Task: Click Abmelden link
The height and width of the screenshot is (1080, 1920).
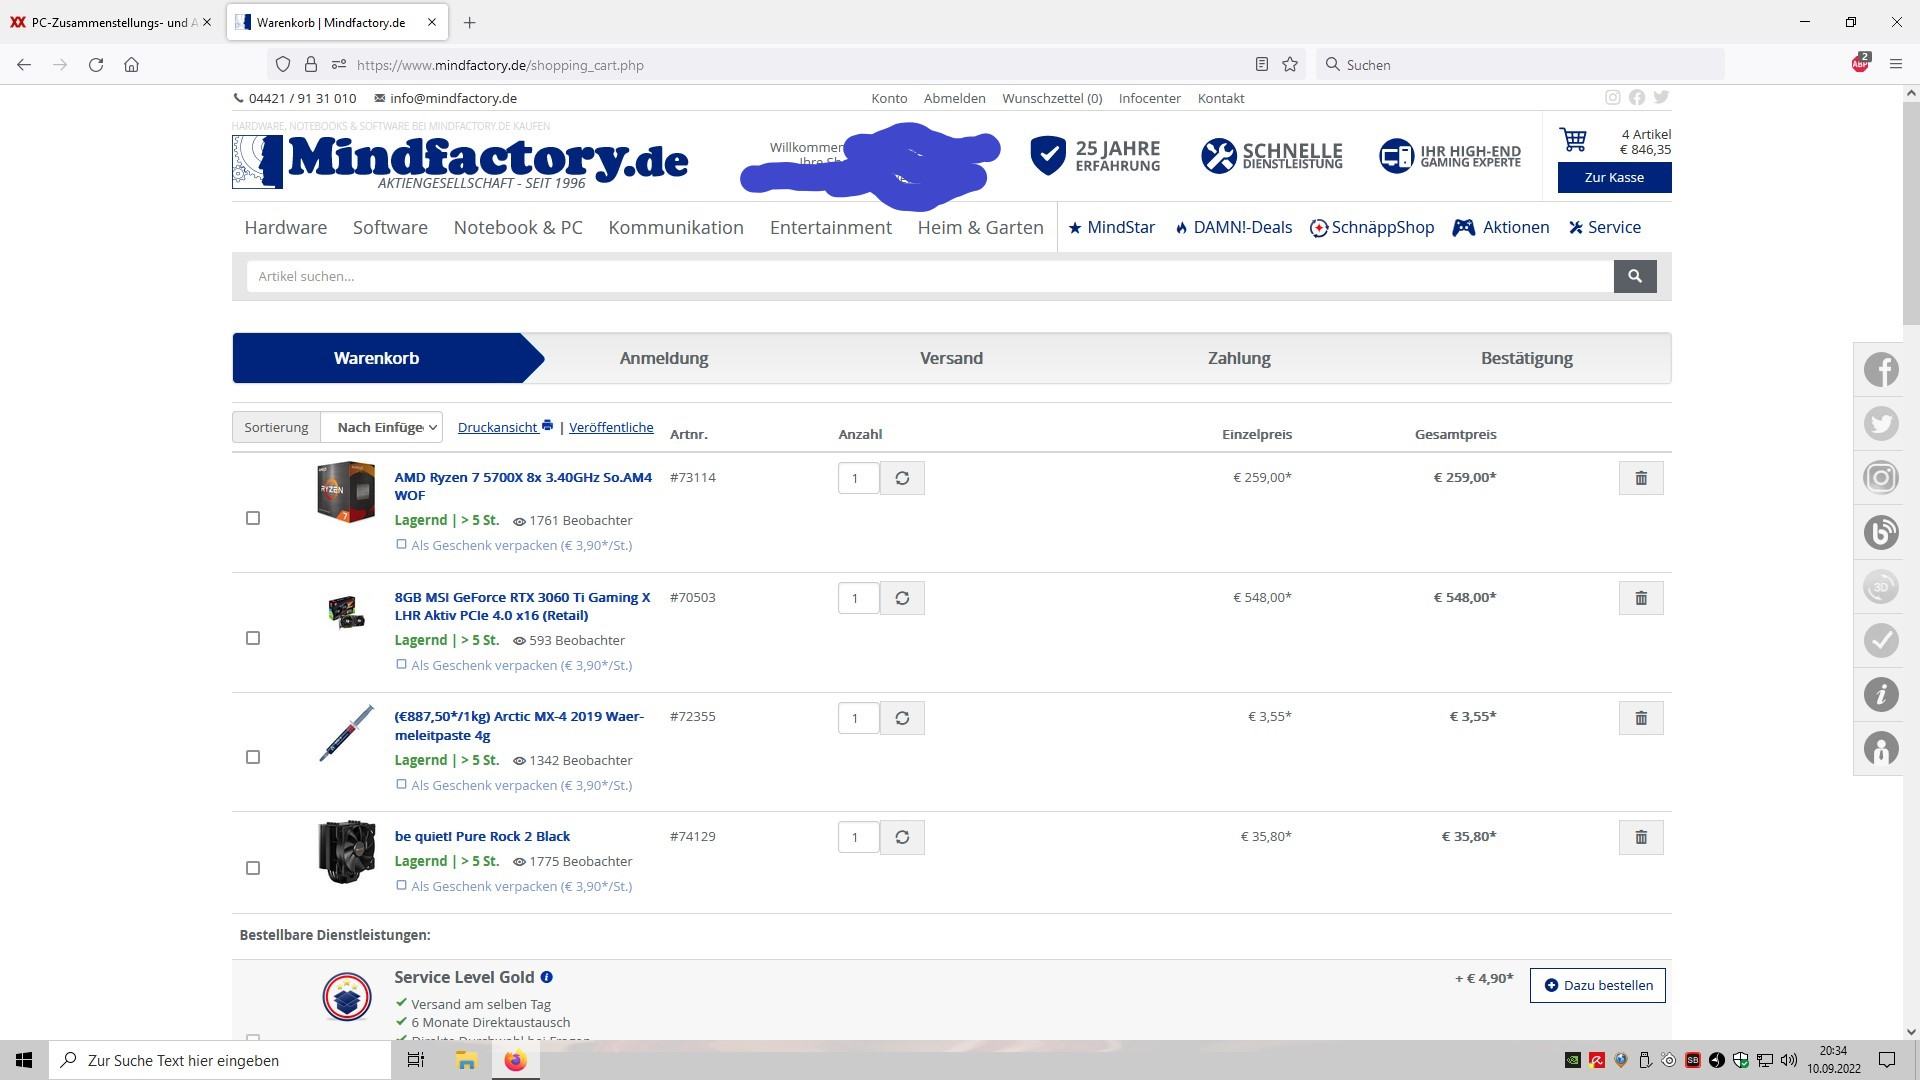Action: pyautogui.click(x=954, y=98)
